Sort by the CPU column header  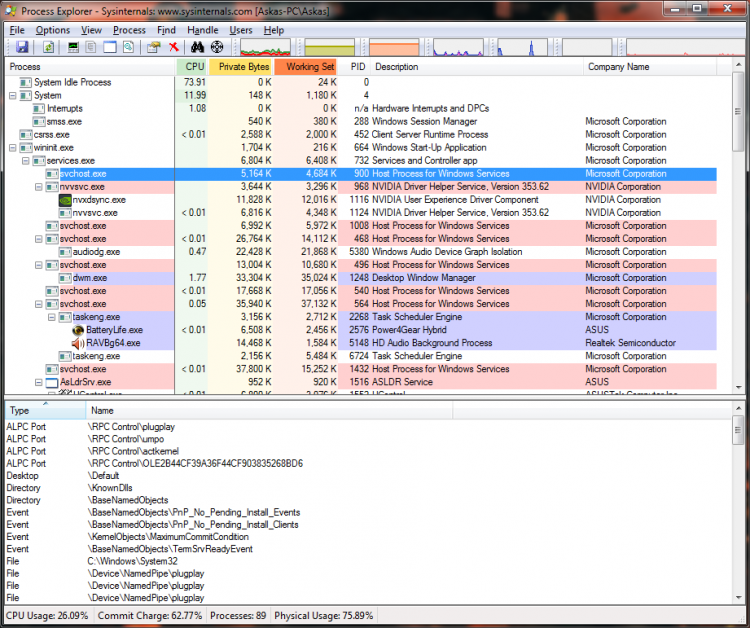(192, 67)
